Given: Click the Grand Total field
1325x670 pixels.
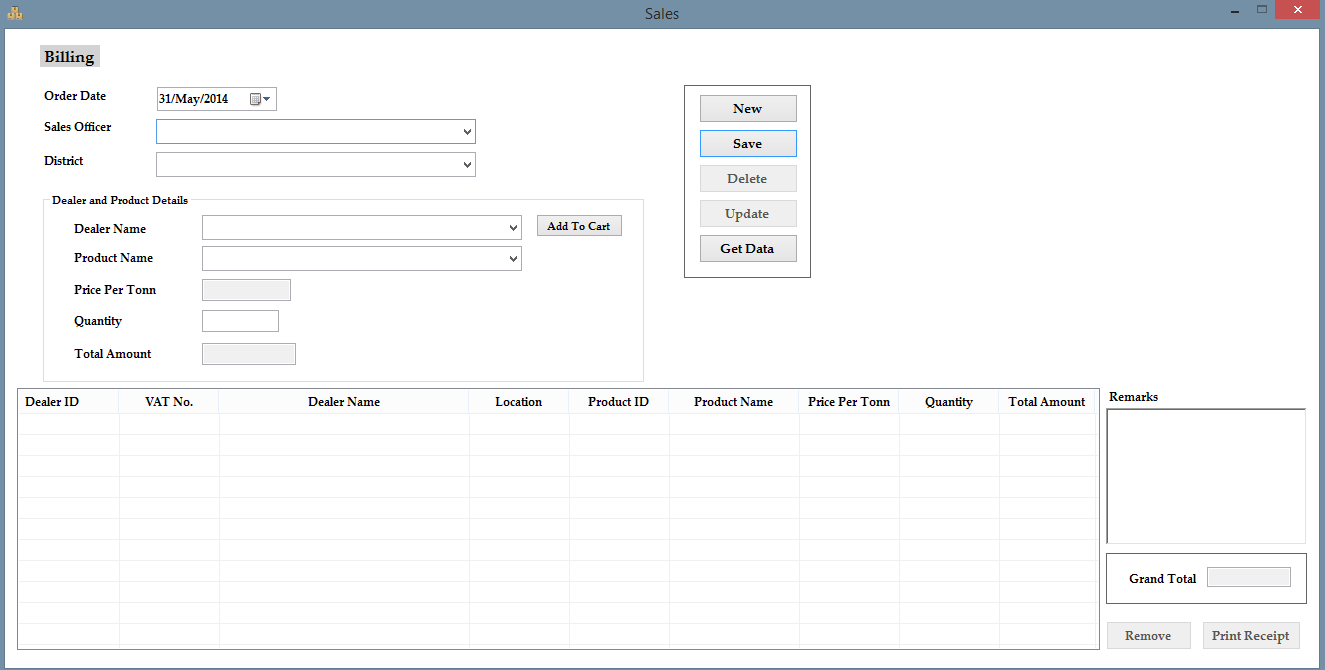Looking at the screenshot, I should [1249, 577].
